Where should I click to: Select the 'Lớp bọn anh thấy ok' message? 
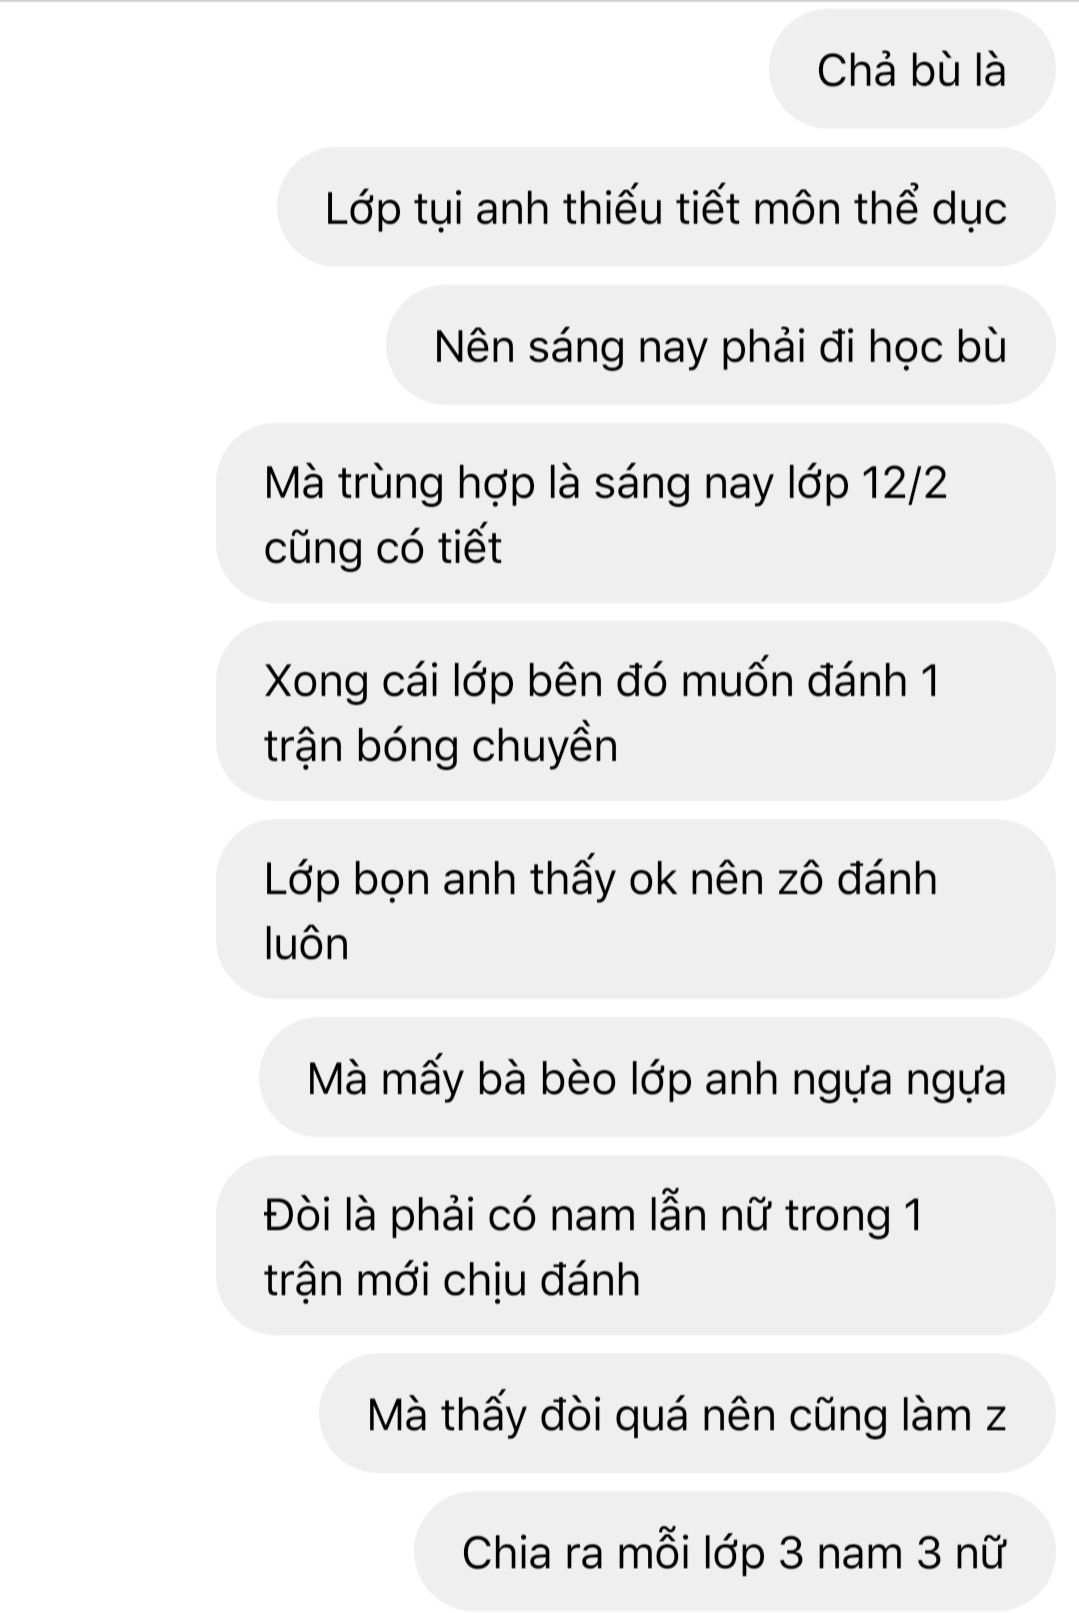[x=636, y=909]
